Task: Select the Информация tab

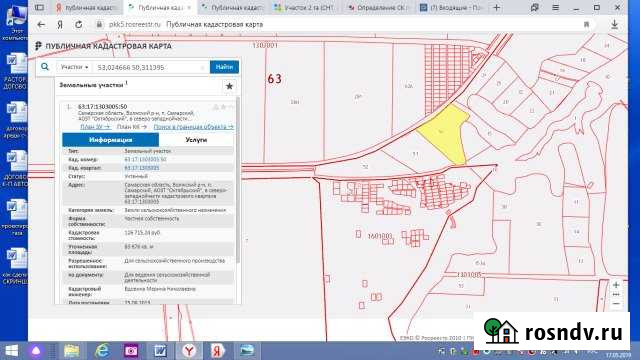Action: pyautogui.click(x=110, y=140)
